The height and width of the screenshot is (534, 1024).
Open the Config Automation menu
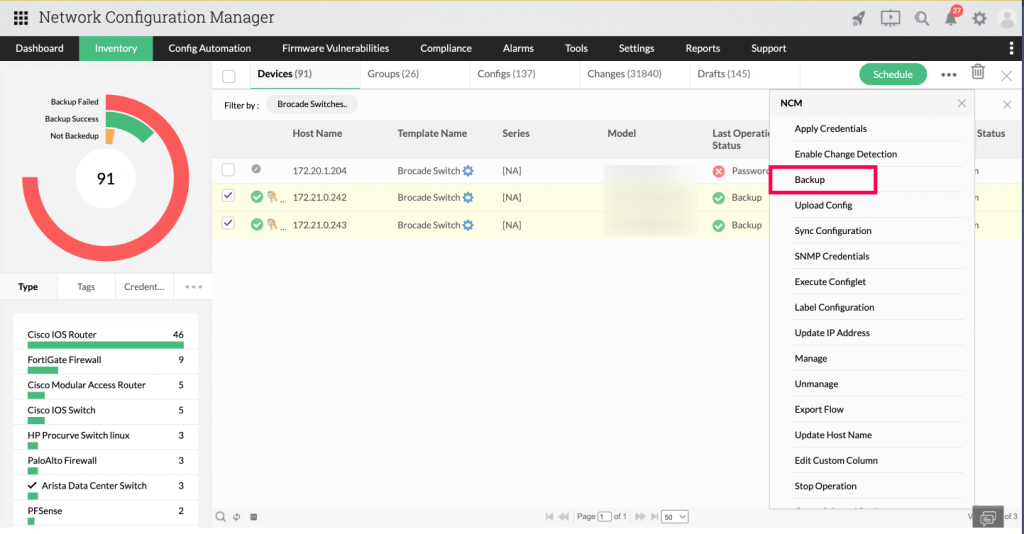pyautogui.click(x=210, y=48)
